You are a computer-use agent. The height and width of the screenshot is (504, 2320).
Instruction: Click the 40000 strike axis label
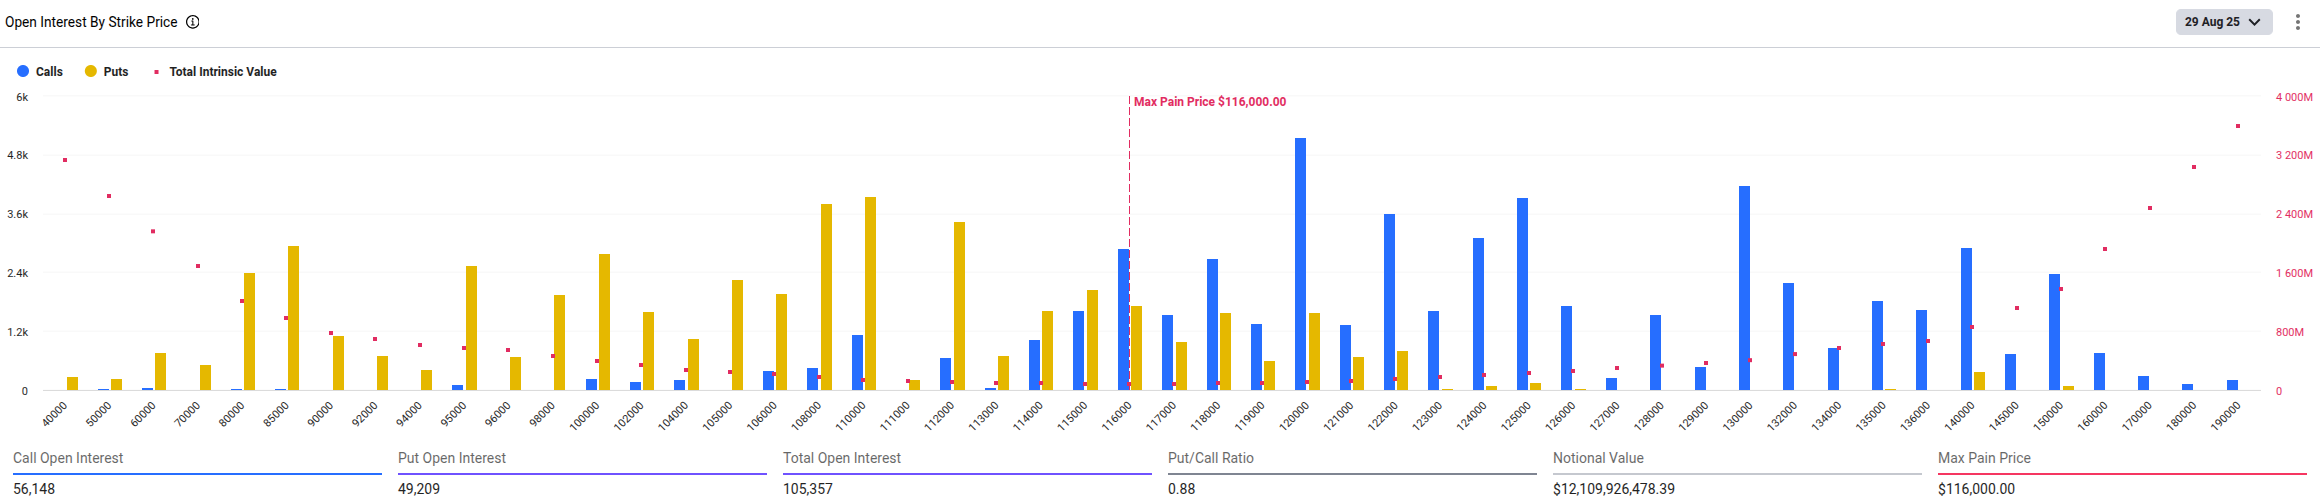[55, 414]
